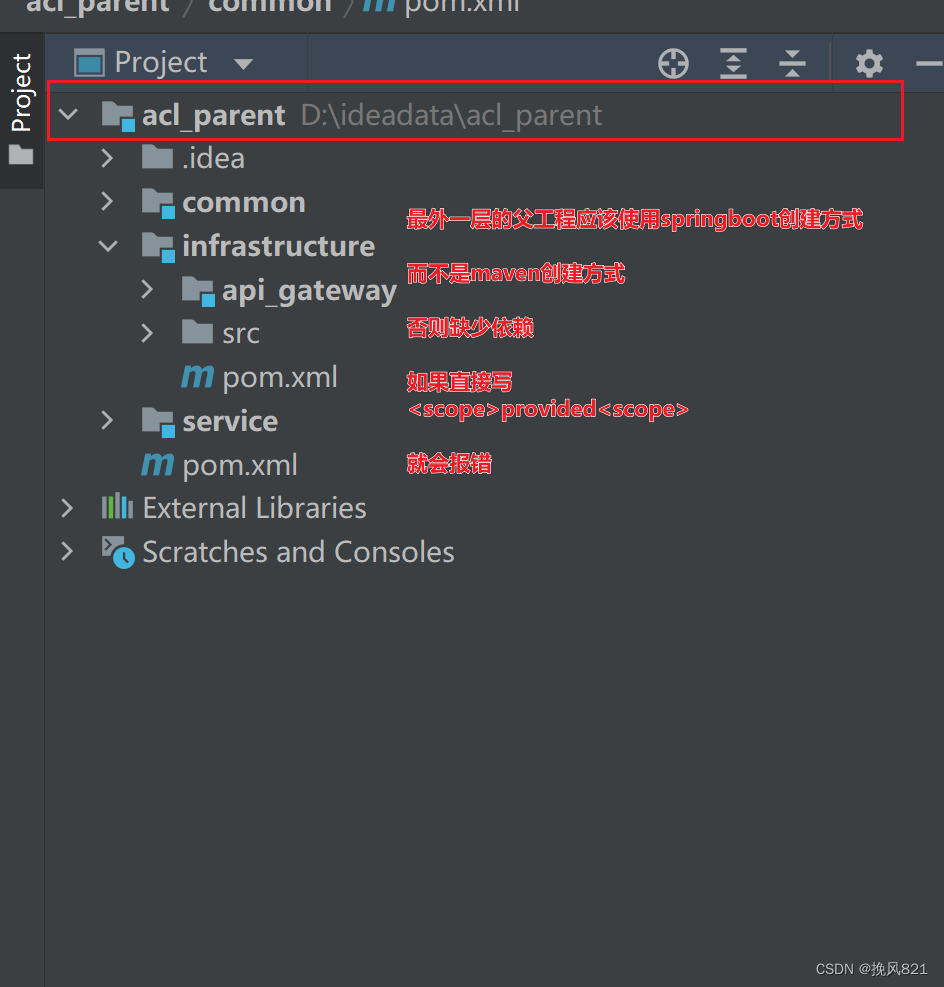Select the infrastructure module row
Image resolution: width=944 pixels, height=987 pixels.
(494, 246)
